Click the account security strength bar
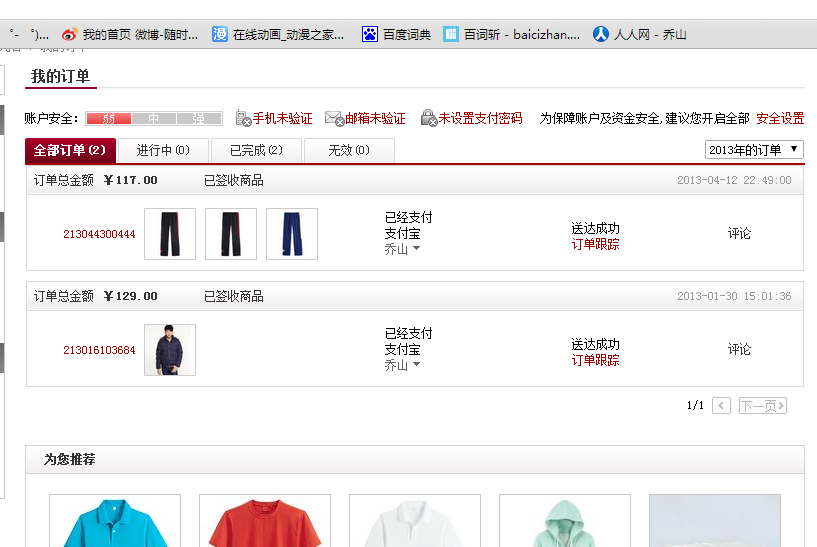 [x=154, y=118]
